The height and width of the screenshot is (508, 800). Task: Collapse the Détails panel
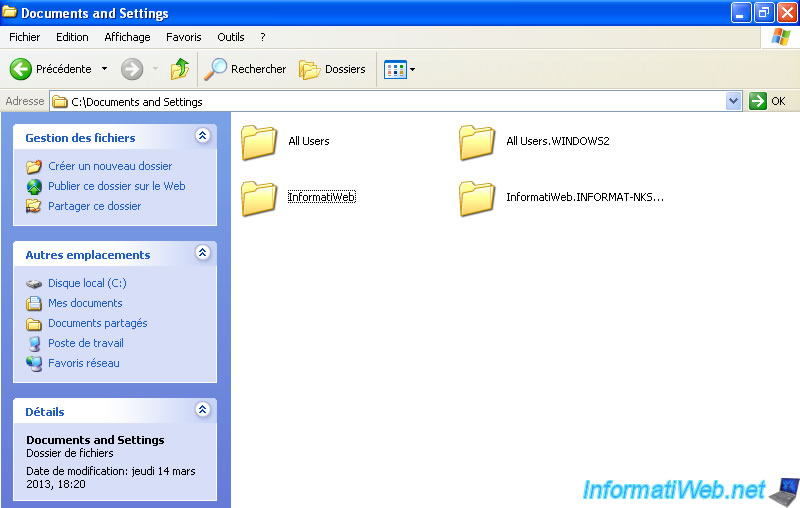coord(203,409)
